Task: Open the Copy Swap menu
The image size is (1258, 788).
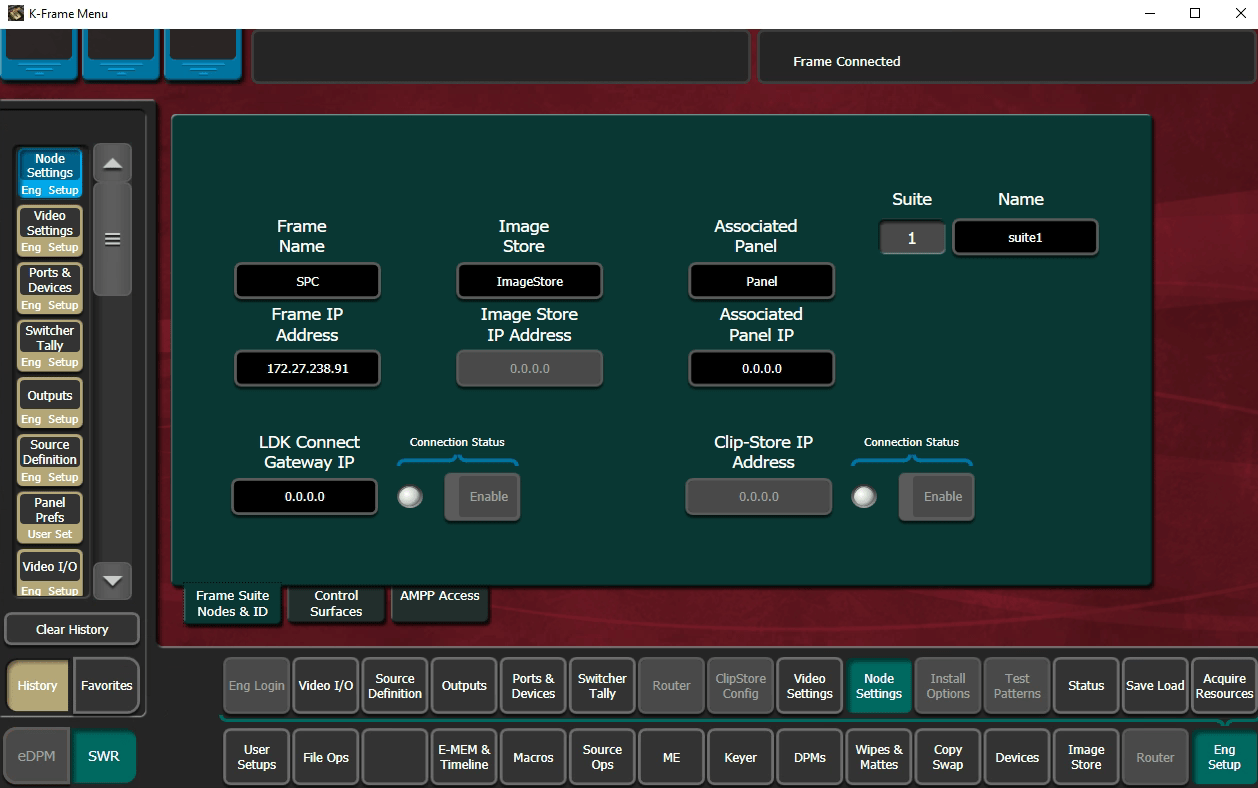Action: pos(948,757)
